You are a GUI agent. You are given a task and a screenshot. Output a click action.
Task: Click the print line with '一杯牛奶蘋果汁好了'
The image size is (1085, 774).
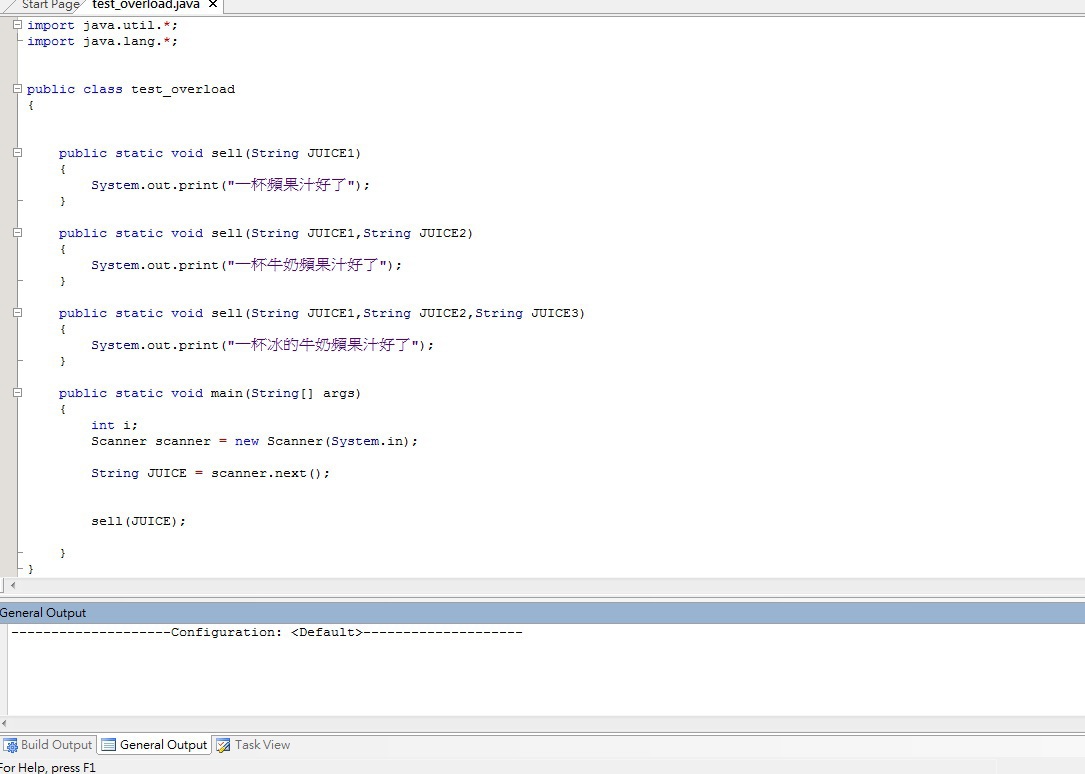[x=246, y=265]
